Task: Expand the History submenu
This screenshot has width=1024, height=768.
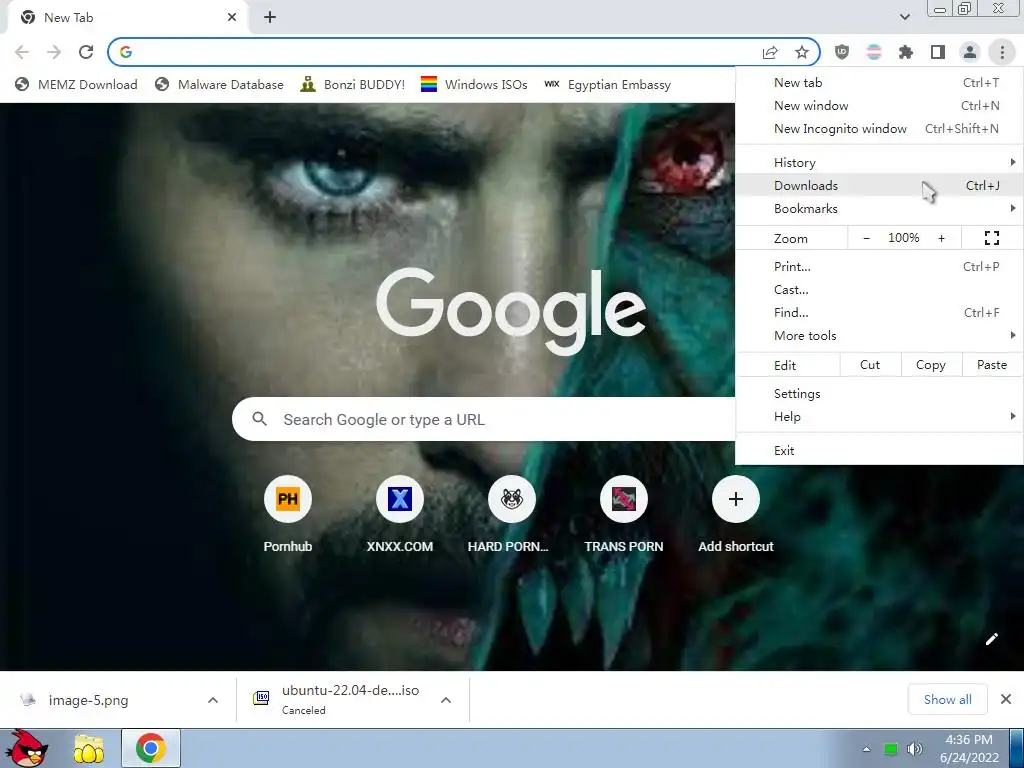Action: click(x=879, y=163)
